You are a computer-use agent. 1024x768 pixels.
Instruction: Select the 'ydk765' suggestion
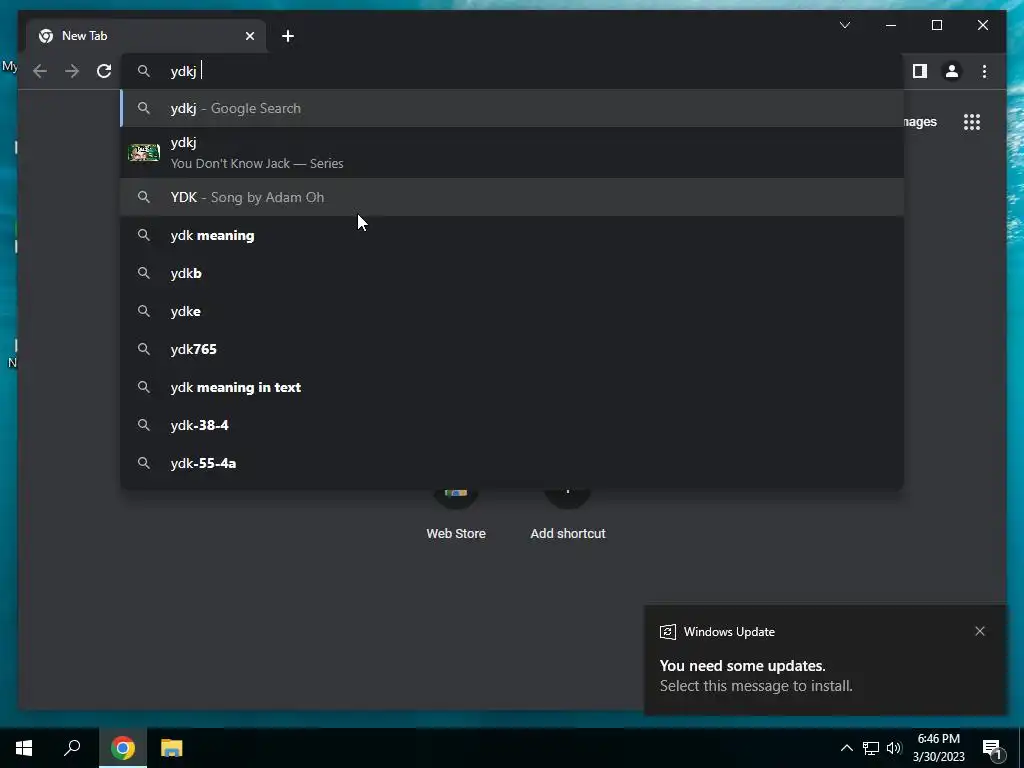coord(512,349)
